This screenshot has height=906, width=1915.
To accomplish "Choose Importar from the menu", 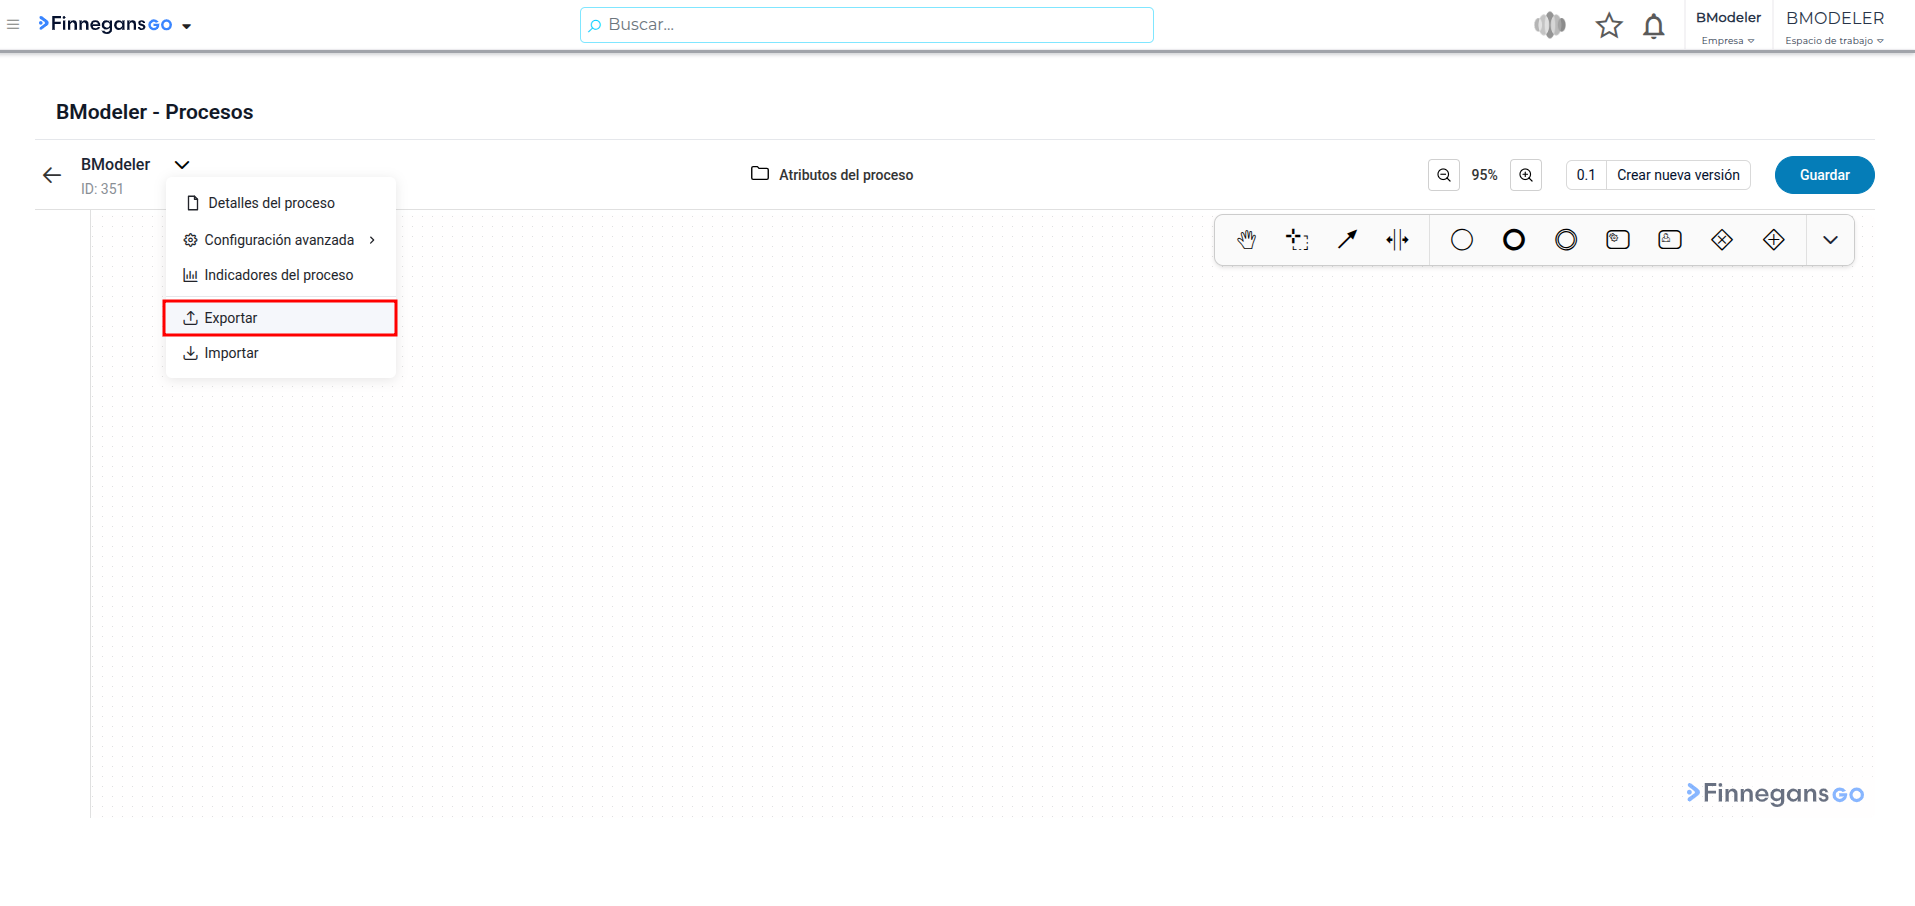I will (x=280, y=353).
